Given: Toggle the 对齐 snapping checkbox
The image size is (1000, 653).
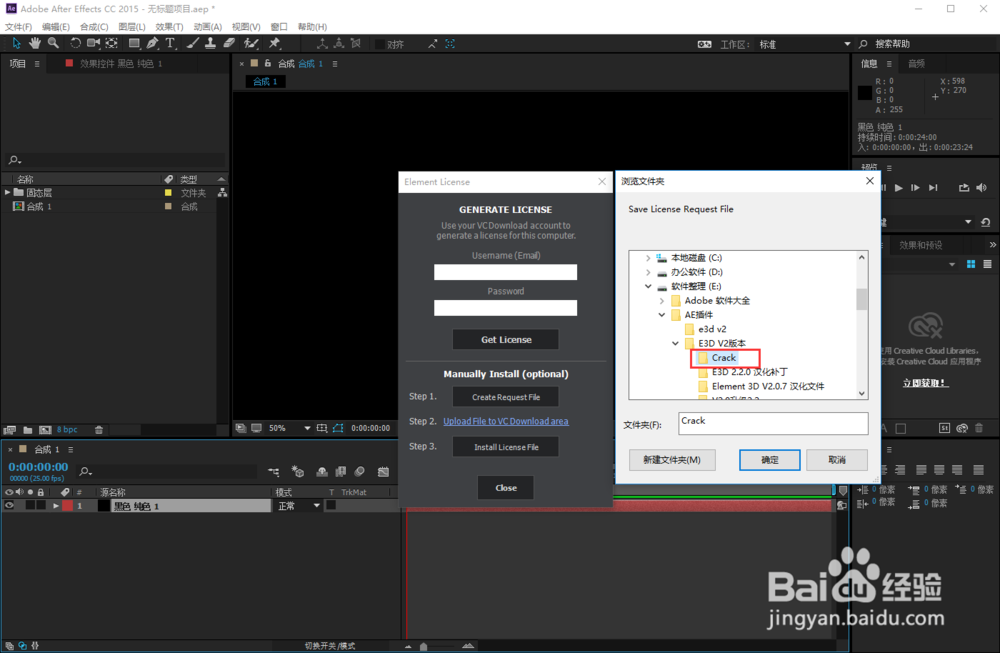Looking at the screenshot, I should pos(380,44).
